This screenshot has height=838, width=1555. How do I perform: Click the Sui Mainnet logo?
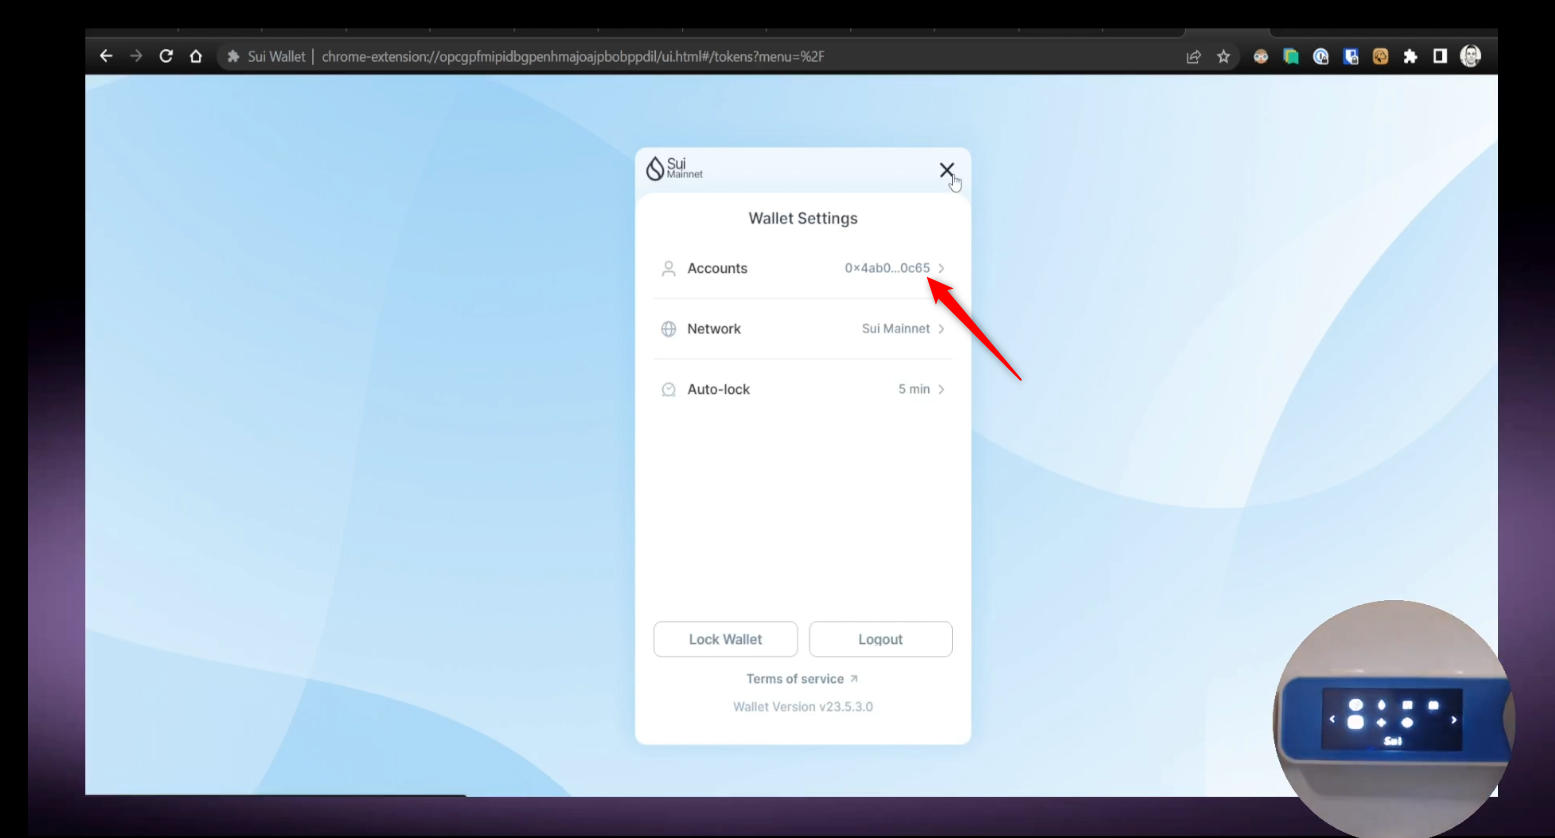[674, 168]
